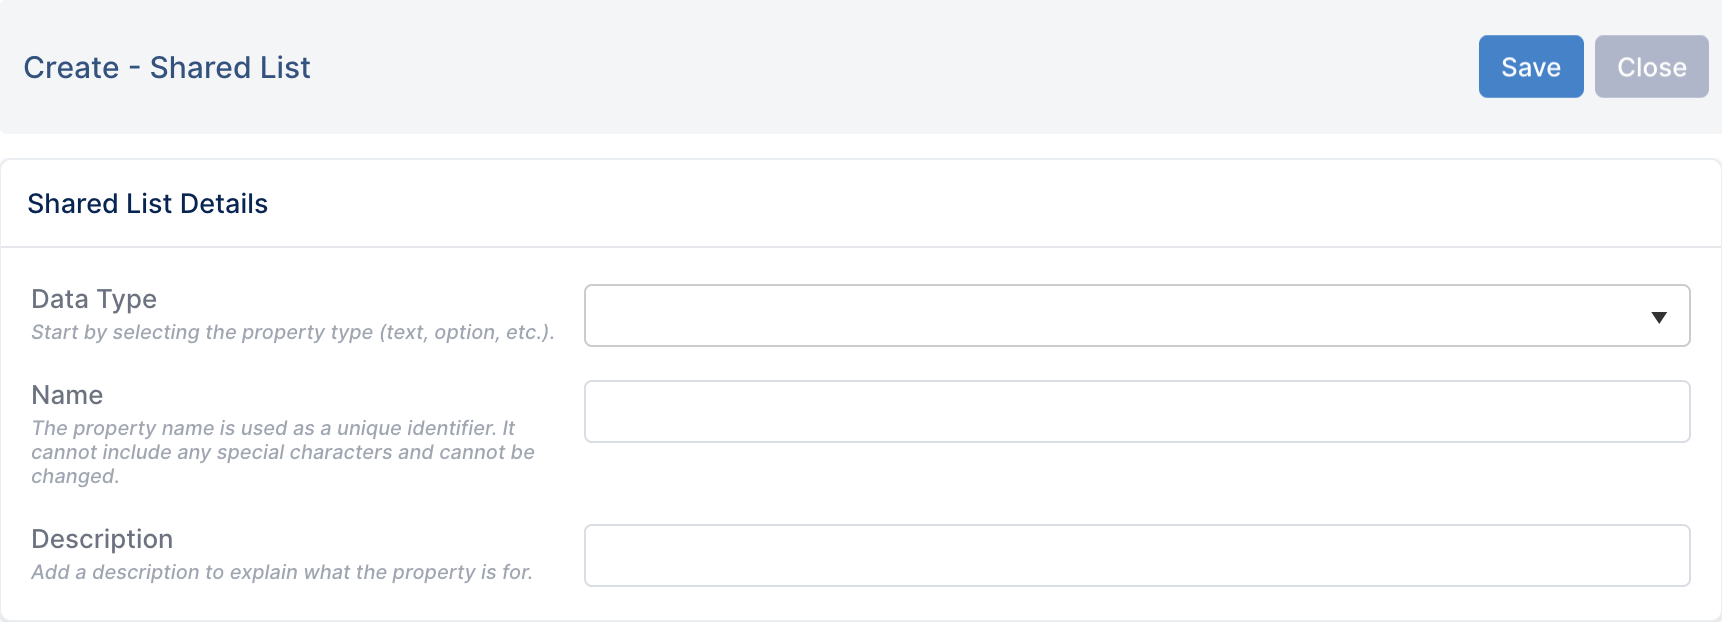
Task: Click the blue Save button
Action: (x=1531, y=67)
